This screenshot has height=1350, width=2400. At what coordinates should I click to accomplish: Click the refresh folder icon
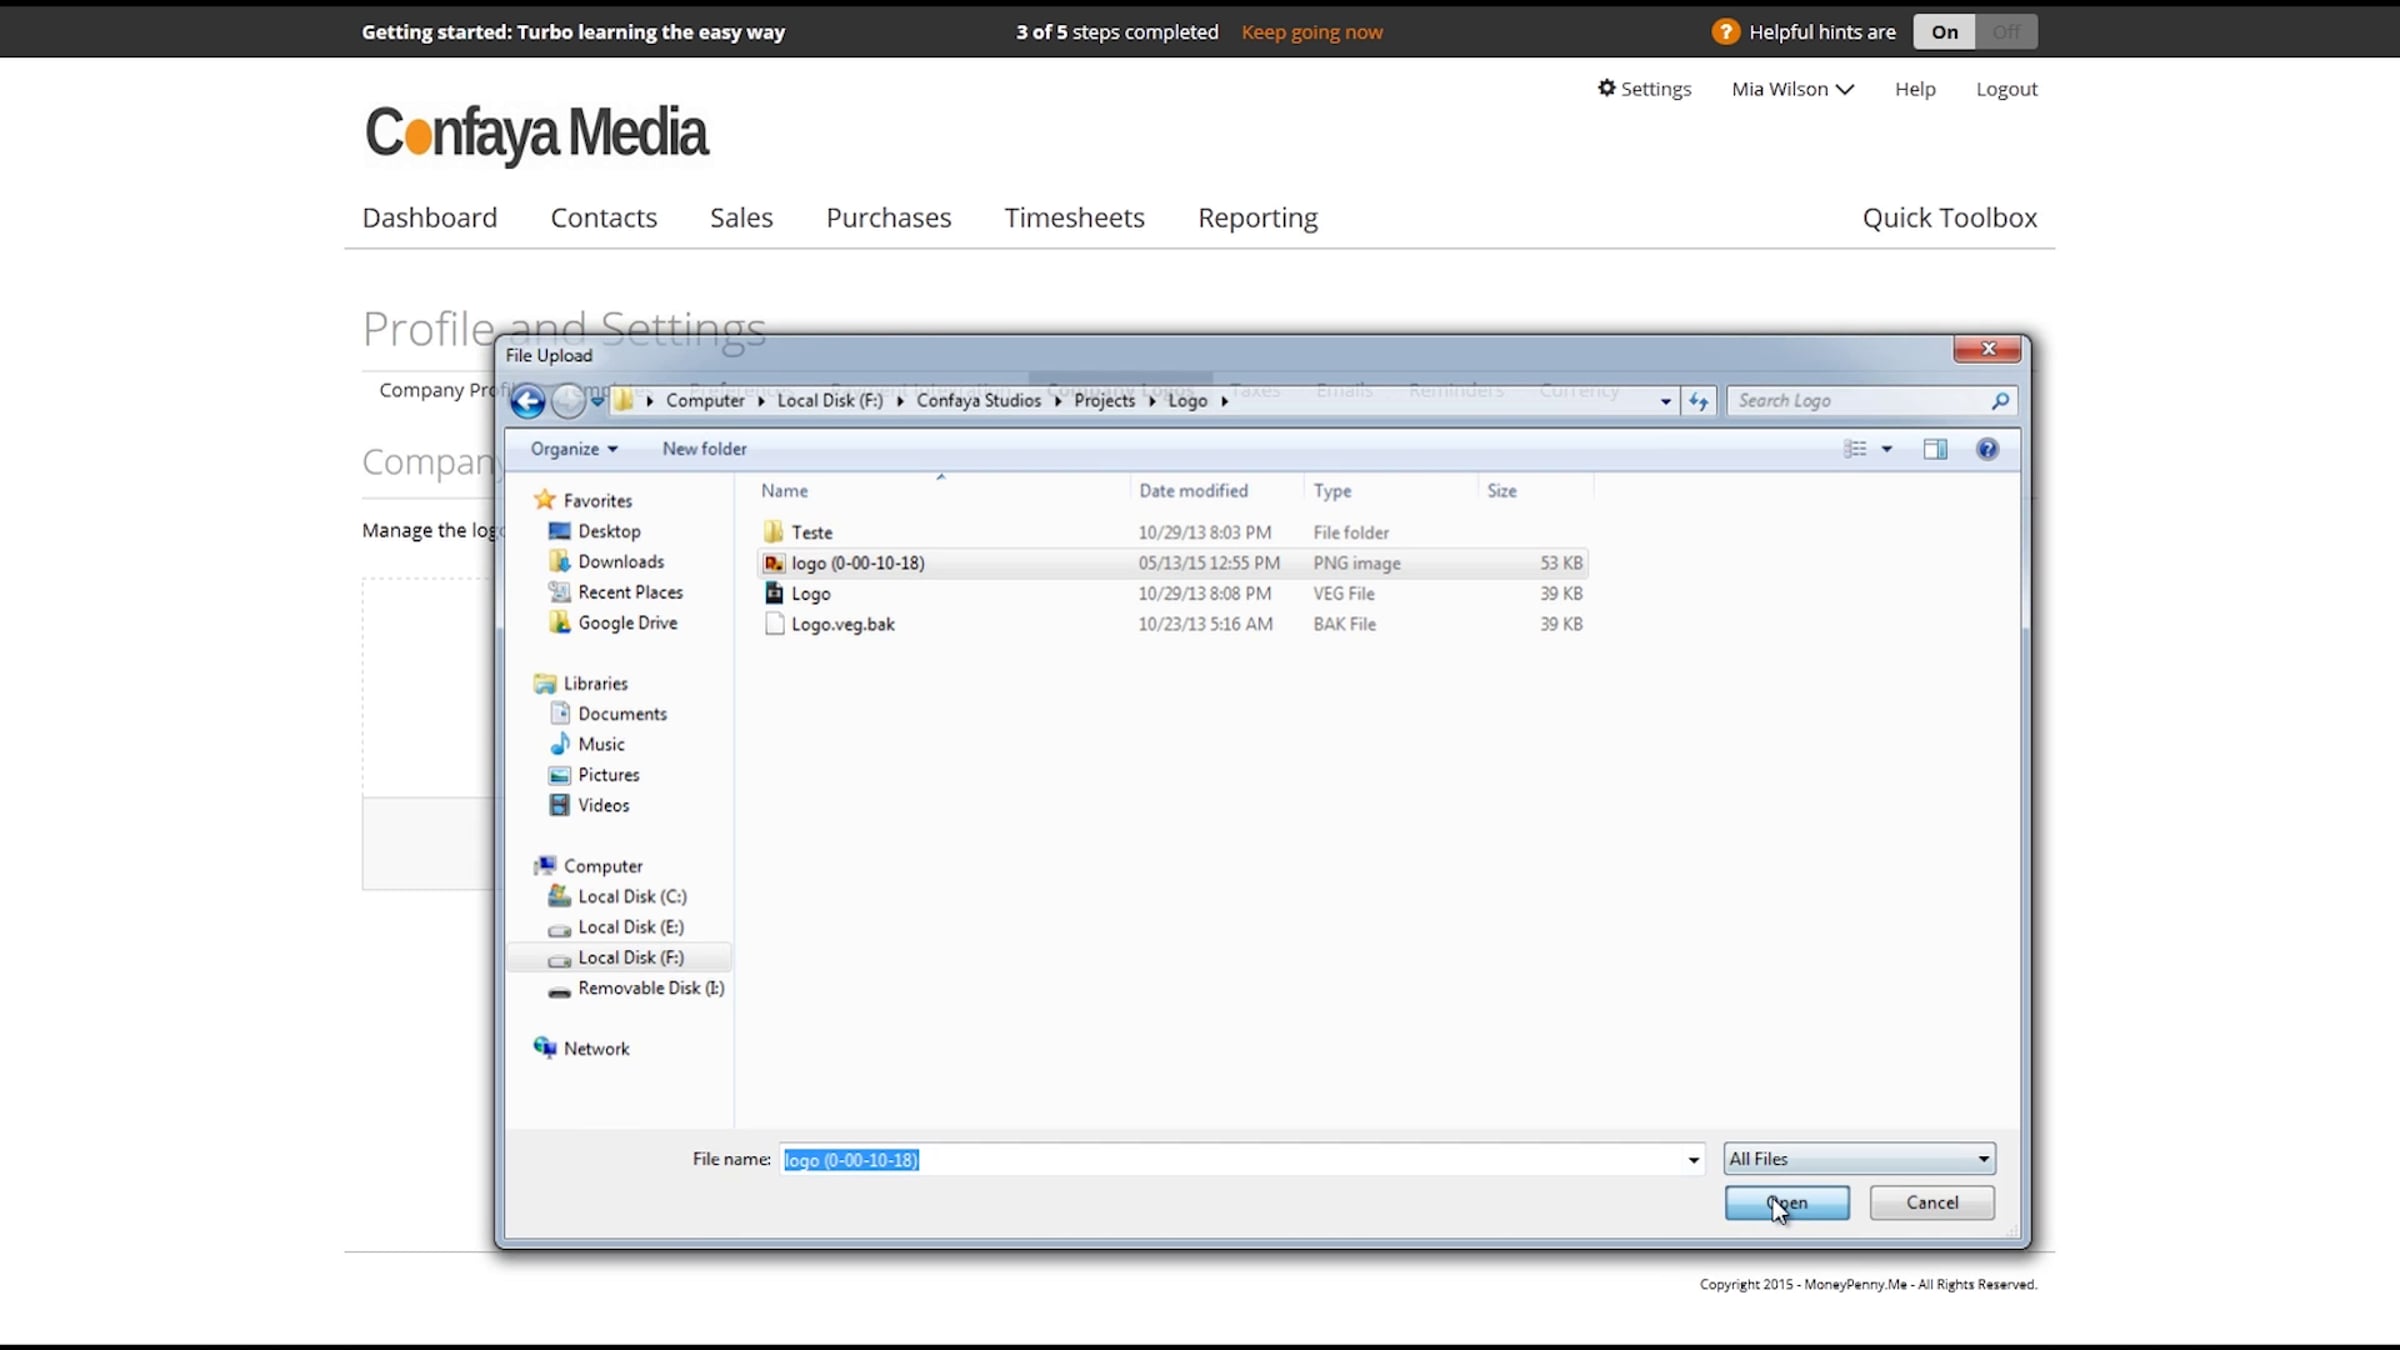(1698, 401)
